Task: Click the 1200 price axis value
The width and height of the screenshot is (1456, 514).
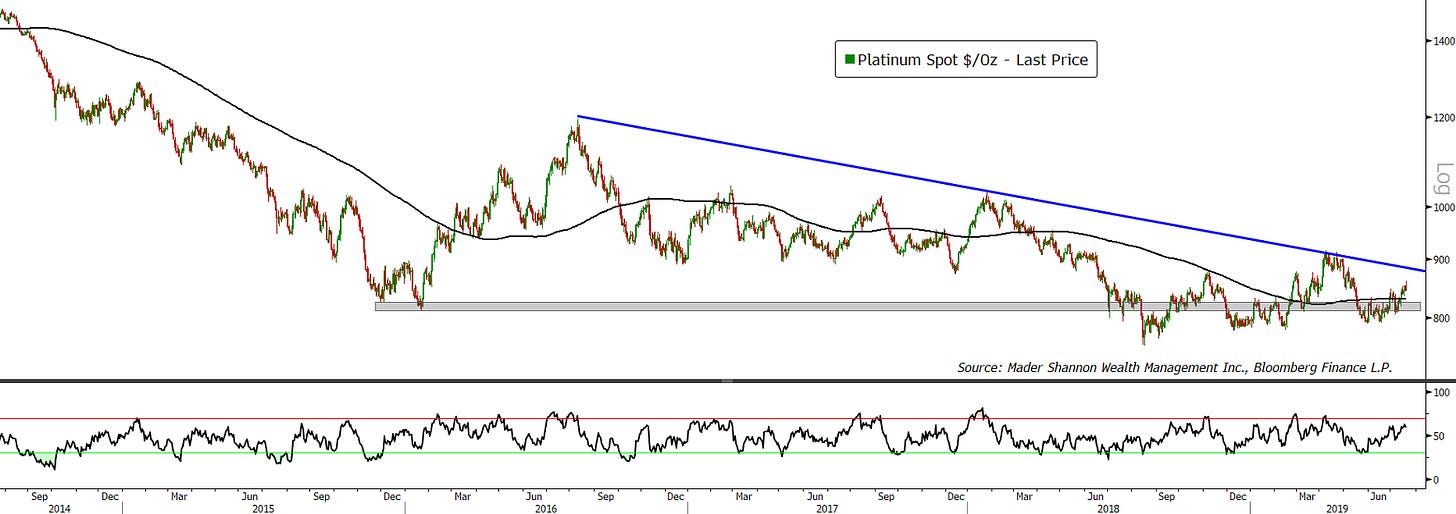Action: [1442, 118]
